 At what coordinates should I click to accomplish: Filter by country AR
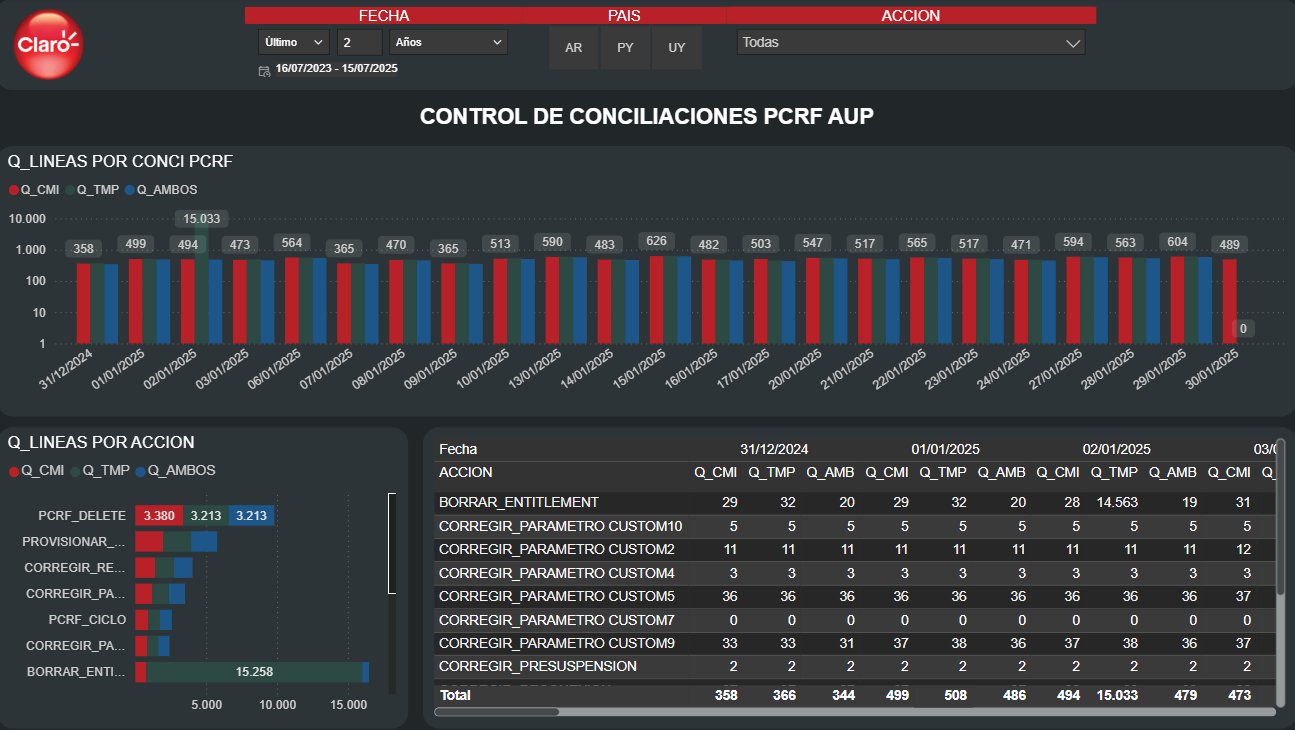[574, 48]
